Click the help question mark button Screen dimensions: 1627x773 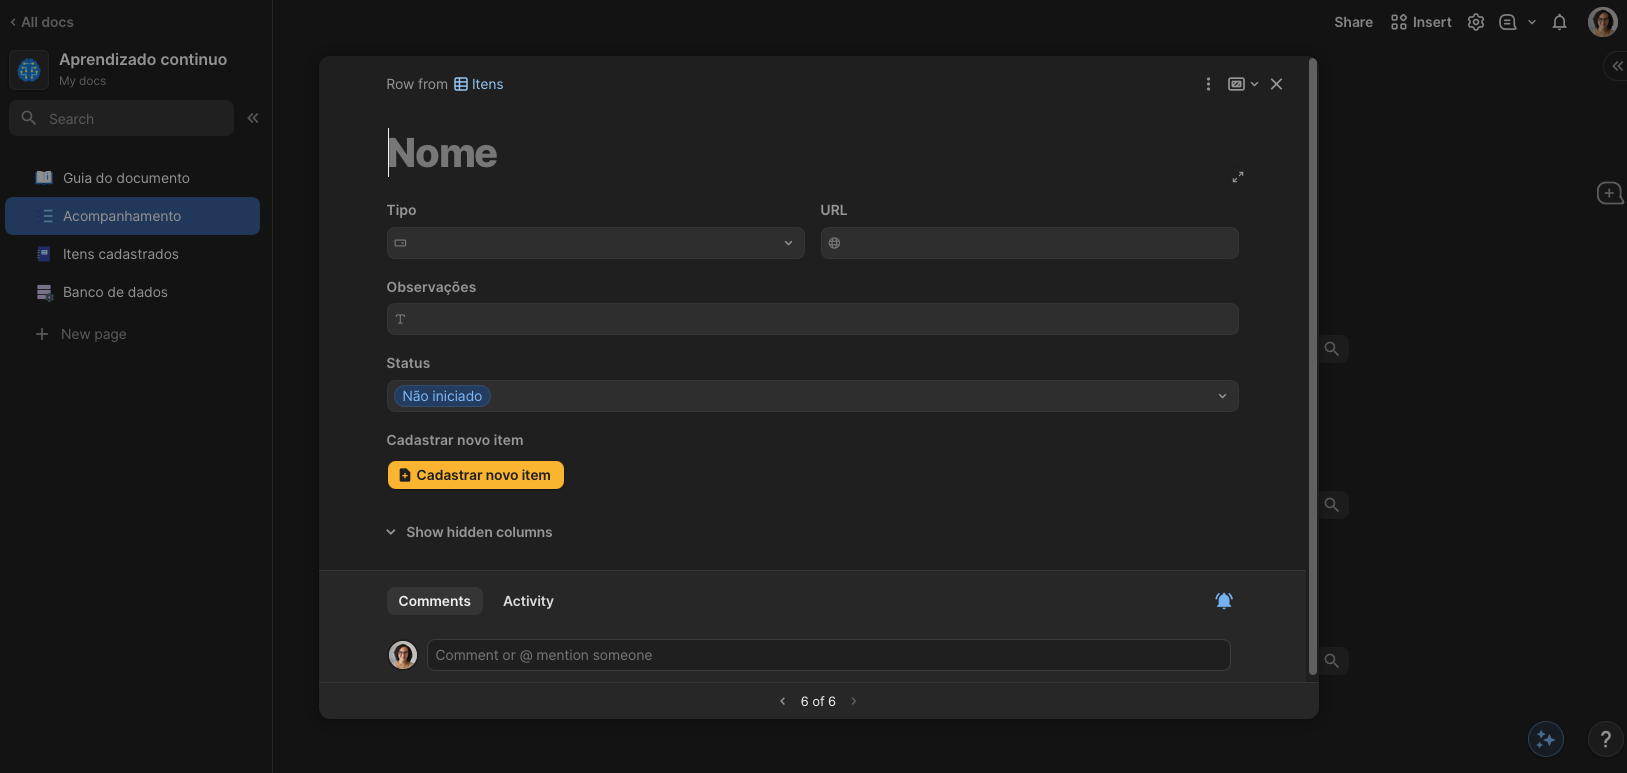point(1605,739)
